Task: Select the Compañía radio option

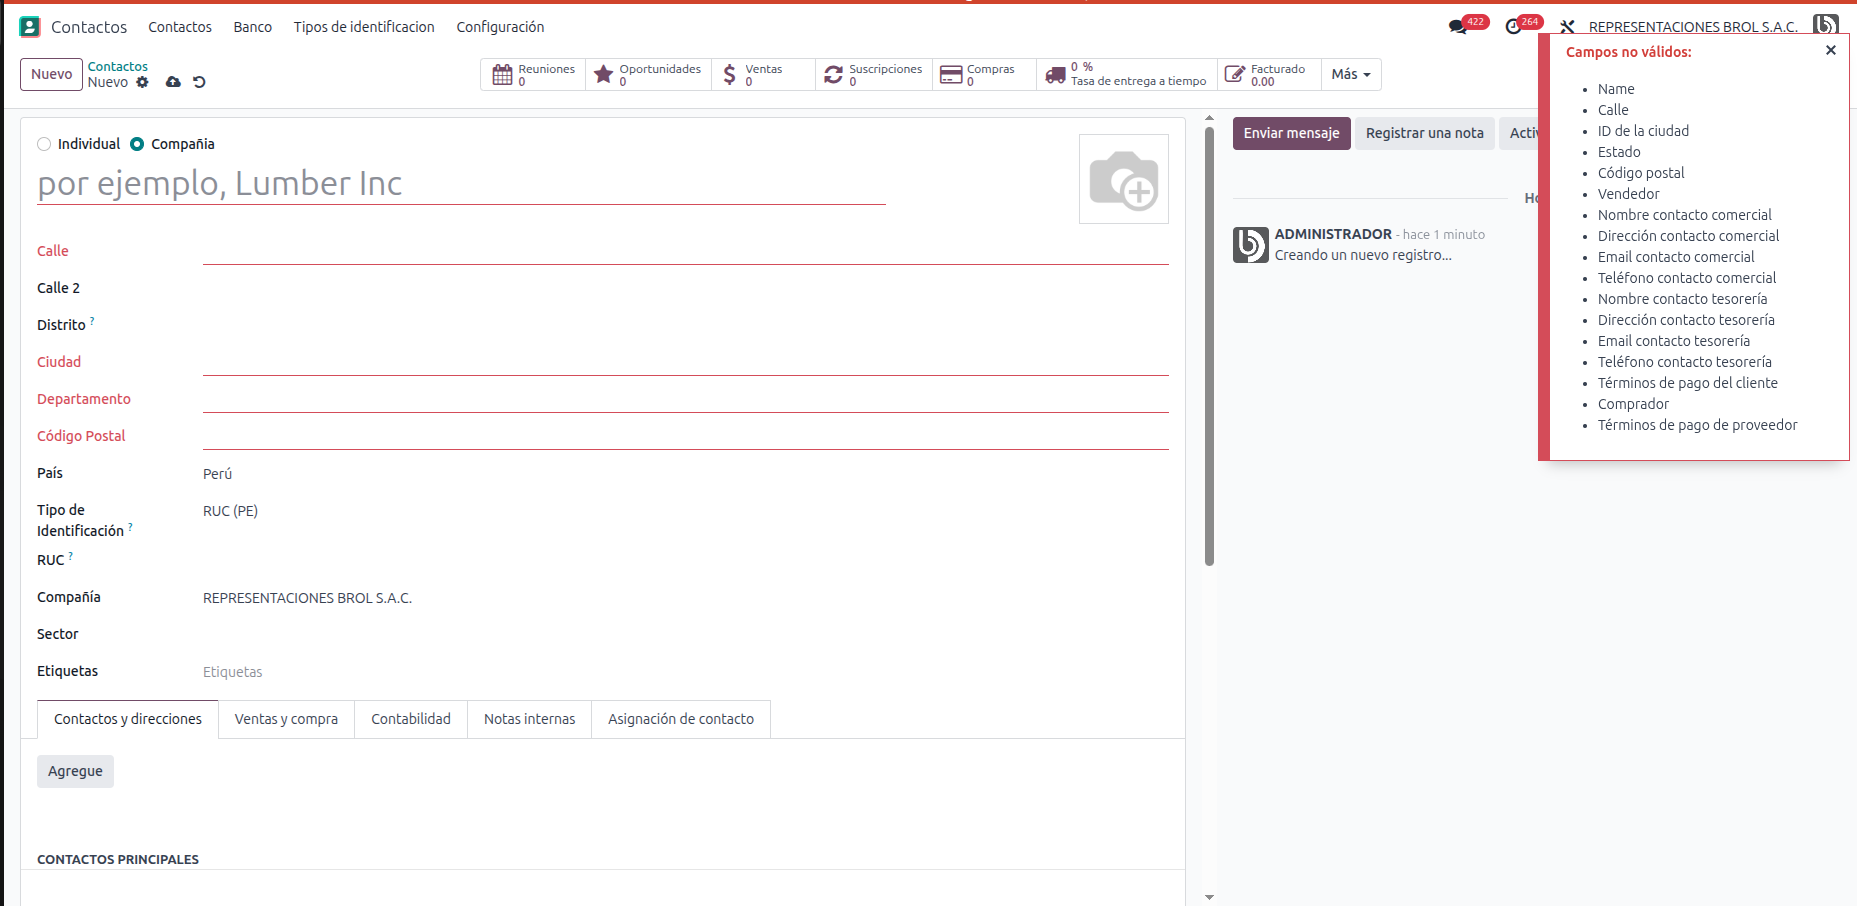Action: 137,144
